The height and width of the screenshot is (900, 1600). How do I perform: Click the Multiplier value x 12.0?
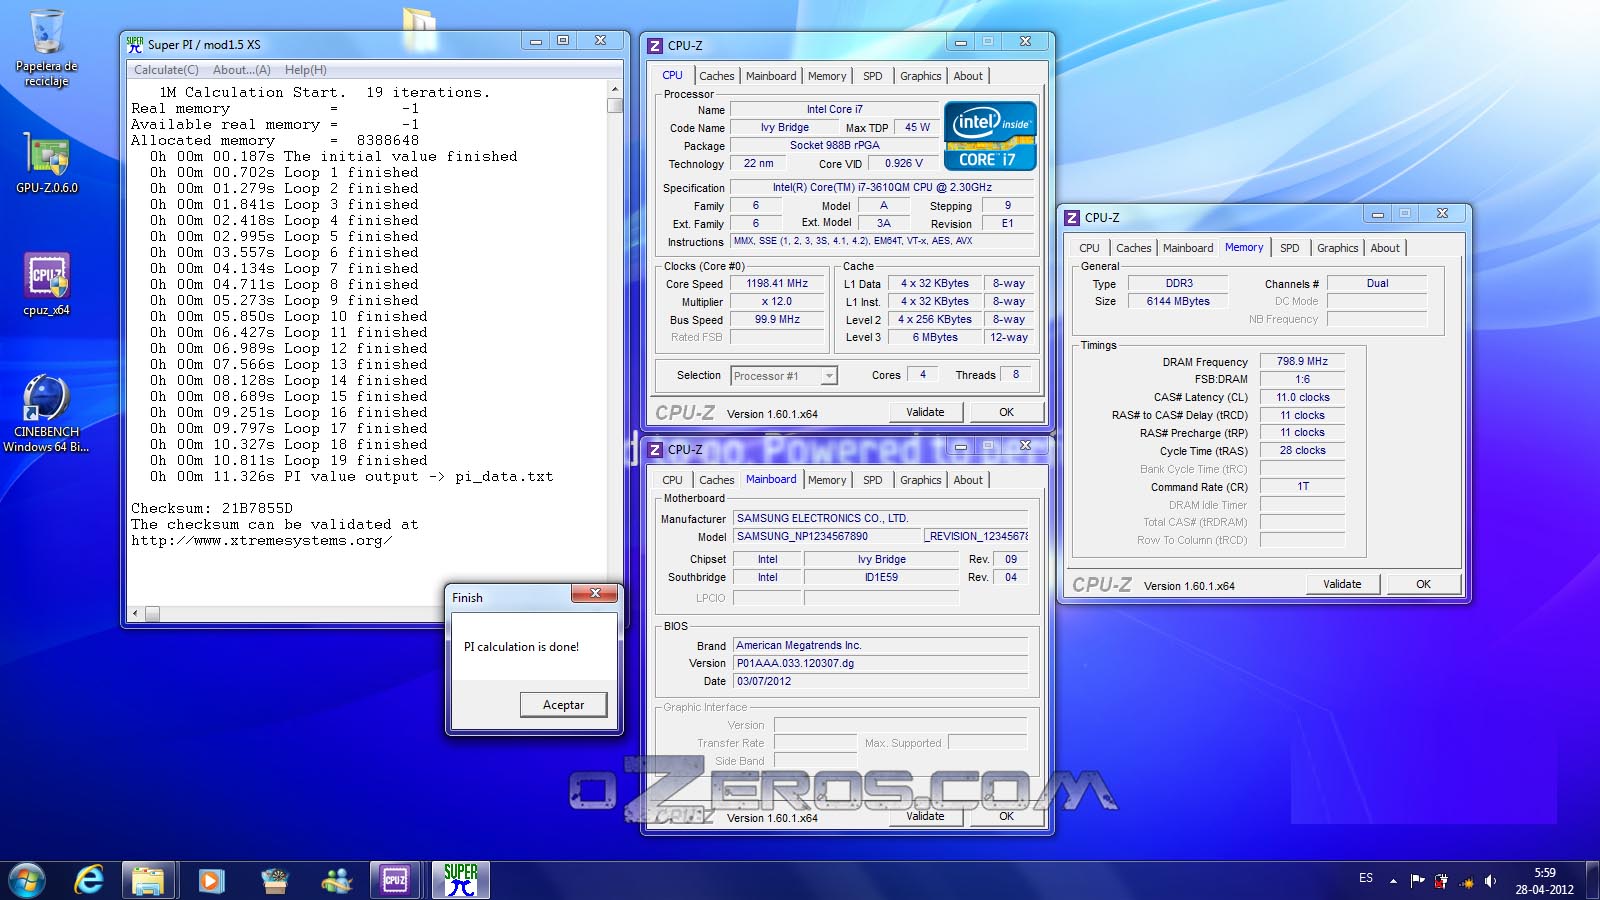tap(777, 302)
